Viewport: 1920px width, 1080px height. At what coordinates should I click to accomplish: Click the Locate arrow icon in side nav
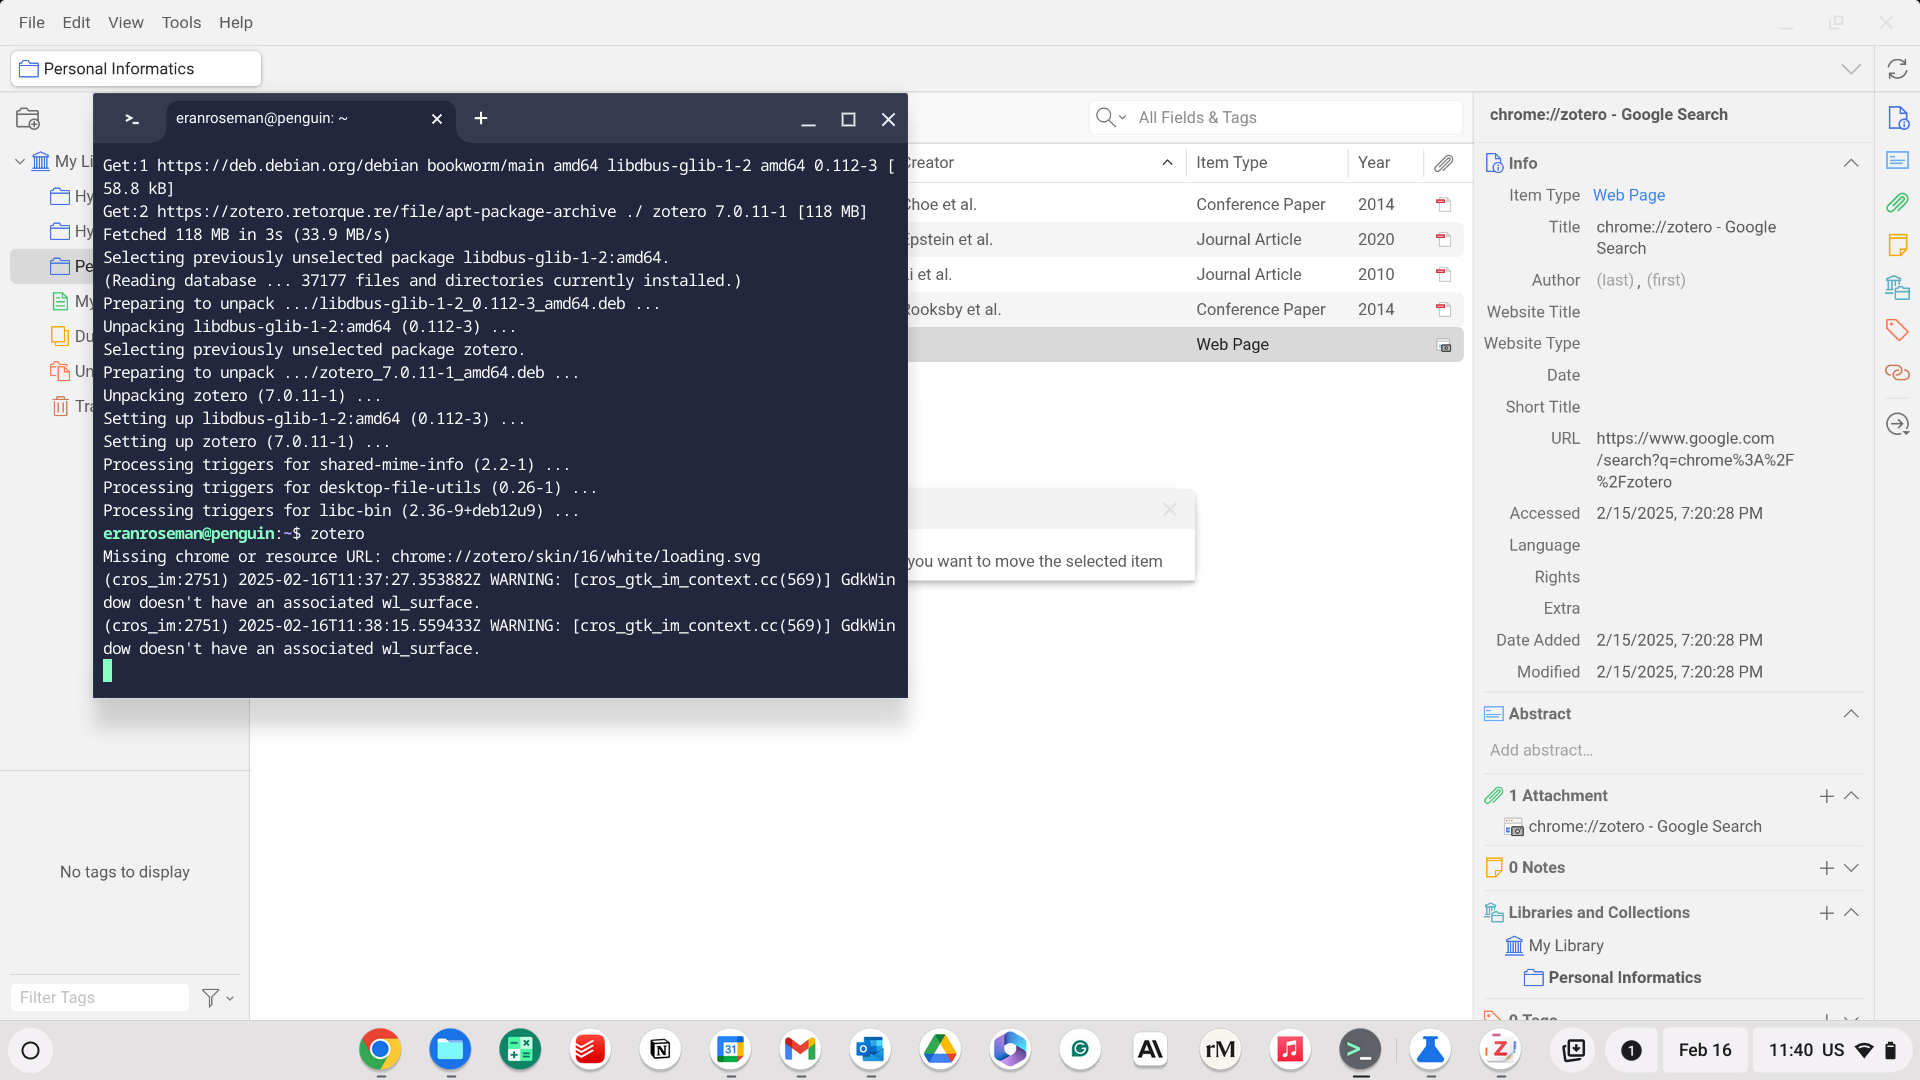1897,424
